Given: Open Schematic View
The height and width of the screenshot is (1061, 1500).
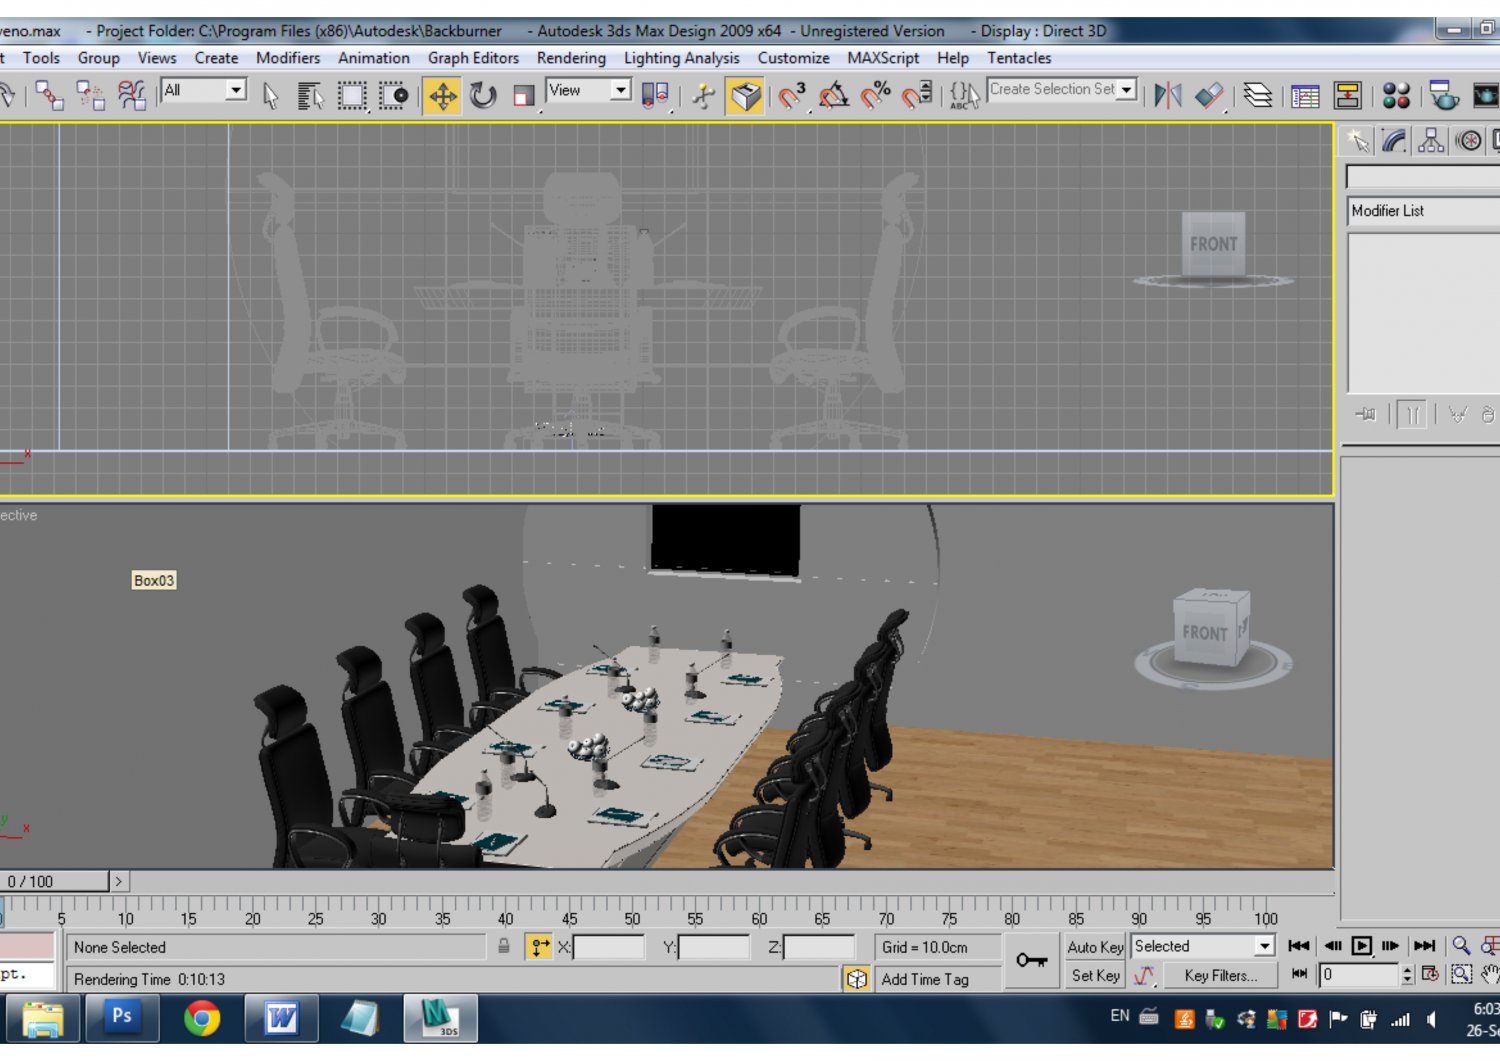Looking at the screenshot, I should click(1350, 95).
